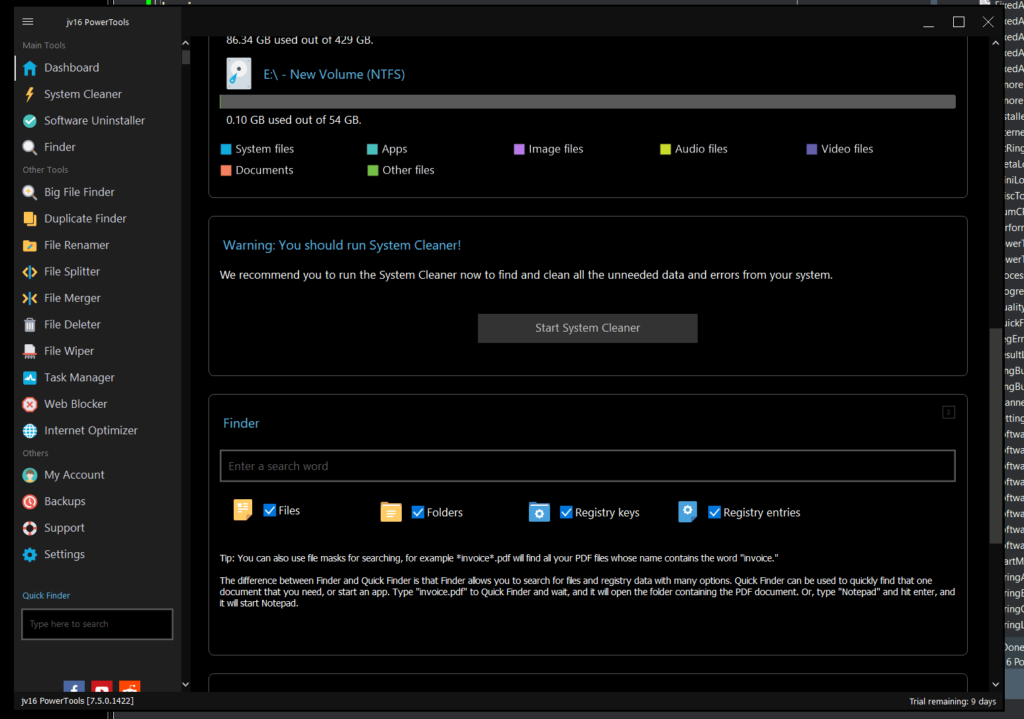This screenshot has height=719, width=1024.
Task: Open the Finder panel options icon
Action: (948, 412)
